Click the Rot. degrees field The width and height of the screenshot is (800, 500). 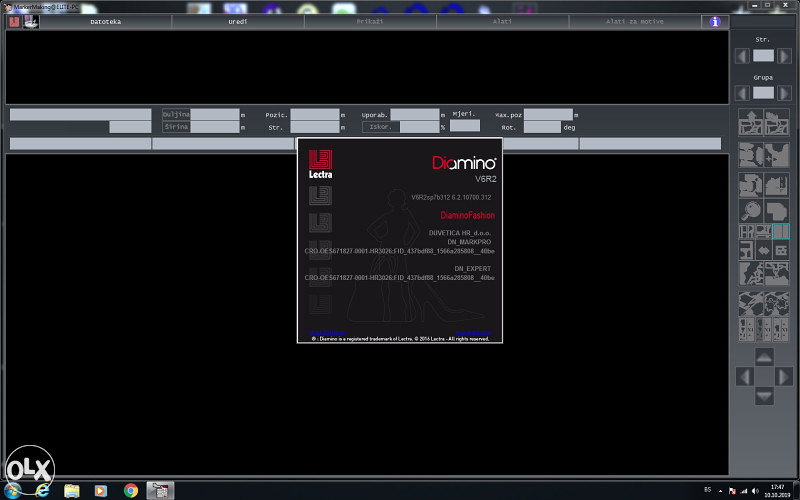(542, 127)
